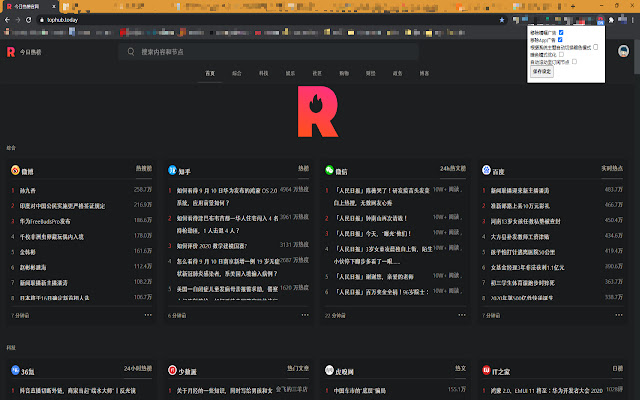This screenshot has width=640, height=400.
Task: Select the 首页 navigation tab
Action: [210, 73]
